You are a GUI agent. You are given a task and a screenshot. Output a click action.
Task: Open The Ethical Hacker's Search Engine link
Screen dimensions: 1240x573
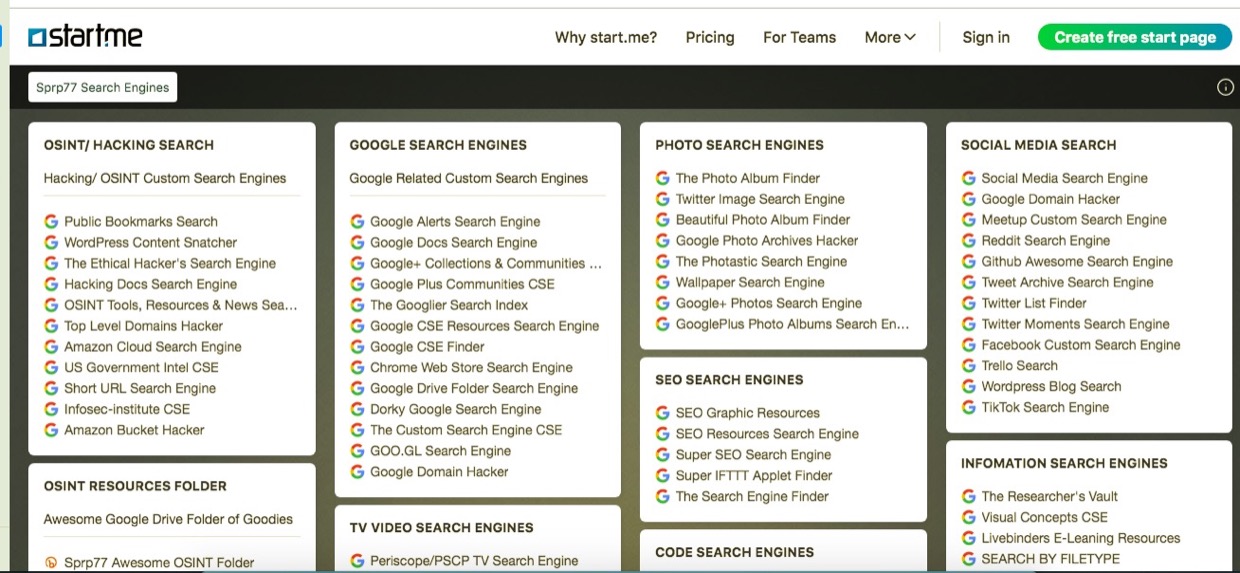point(170,264)
